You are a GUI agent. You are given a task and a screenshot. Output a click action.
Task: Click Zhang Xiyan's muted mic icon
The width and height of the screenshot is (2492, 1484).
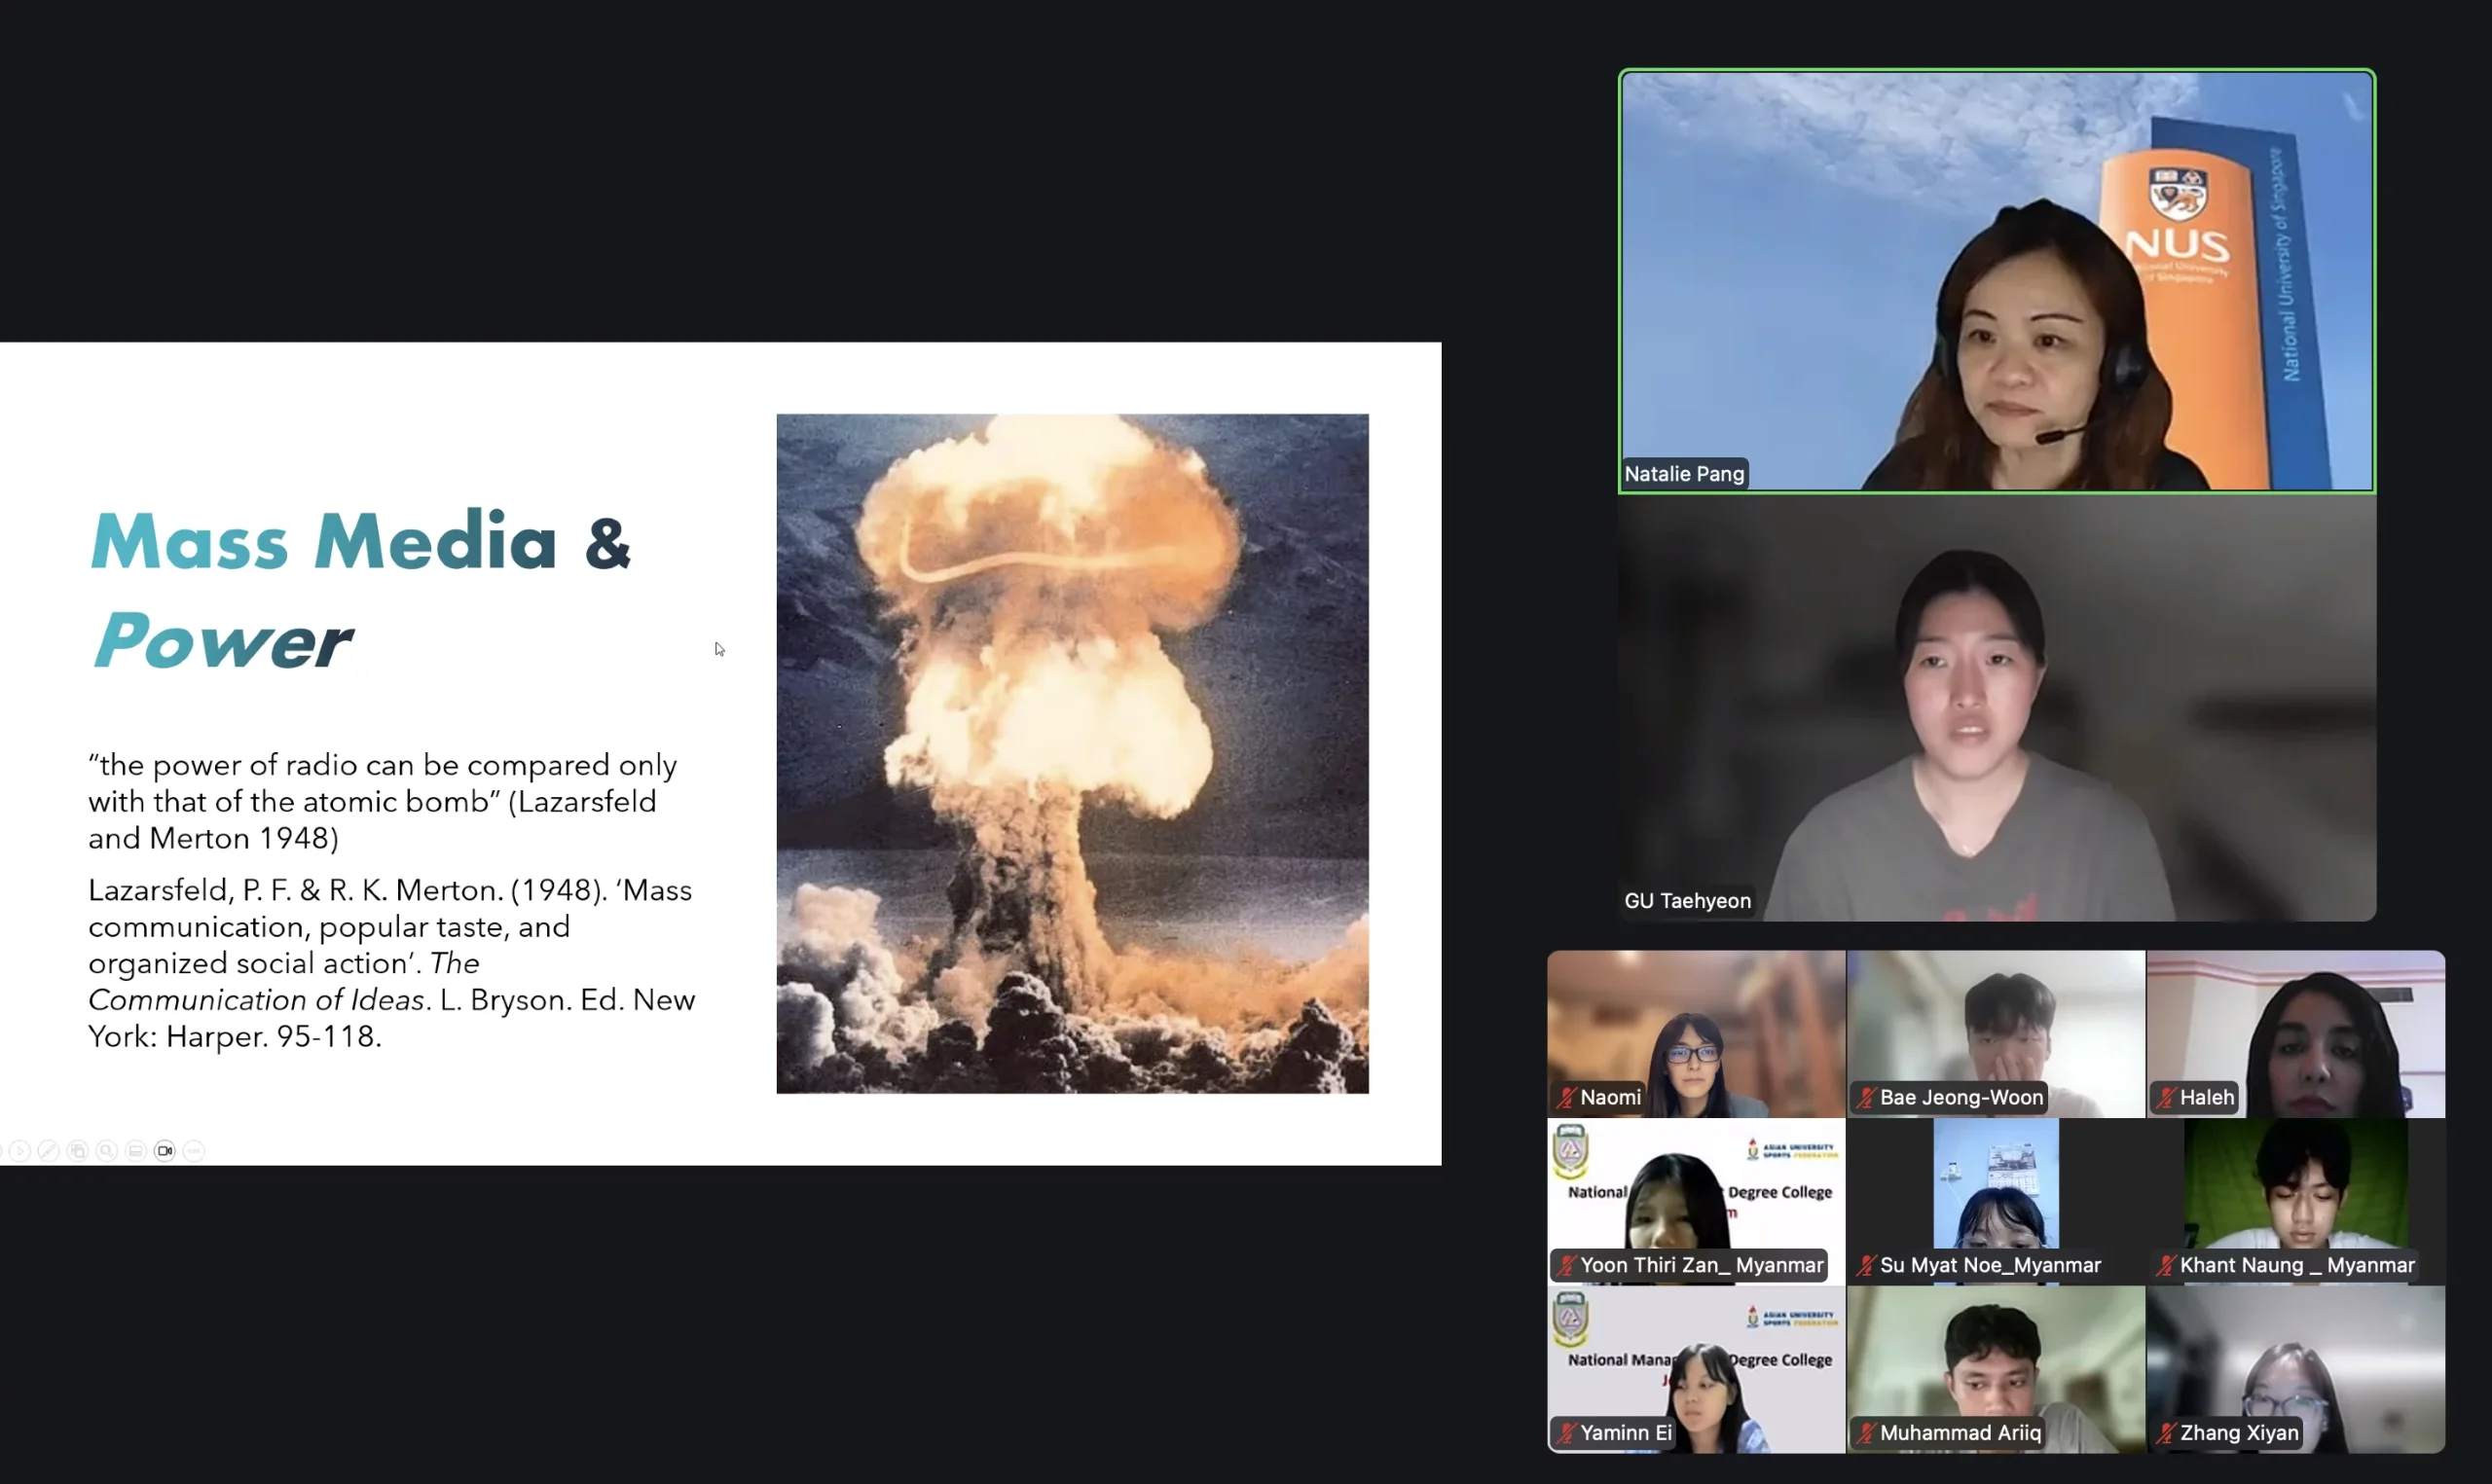[x=2165, y=1433]
